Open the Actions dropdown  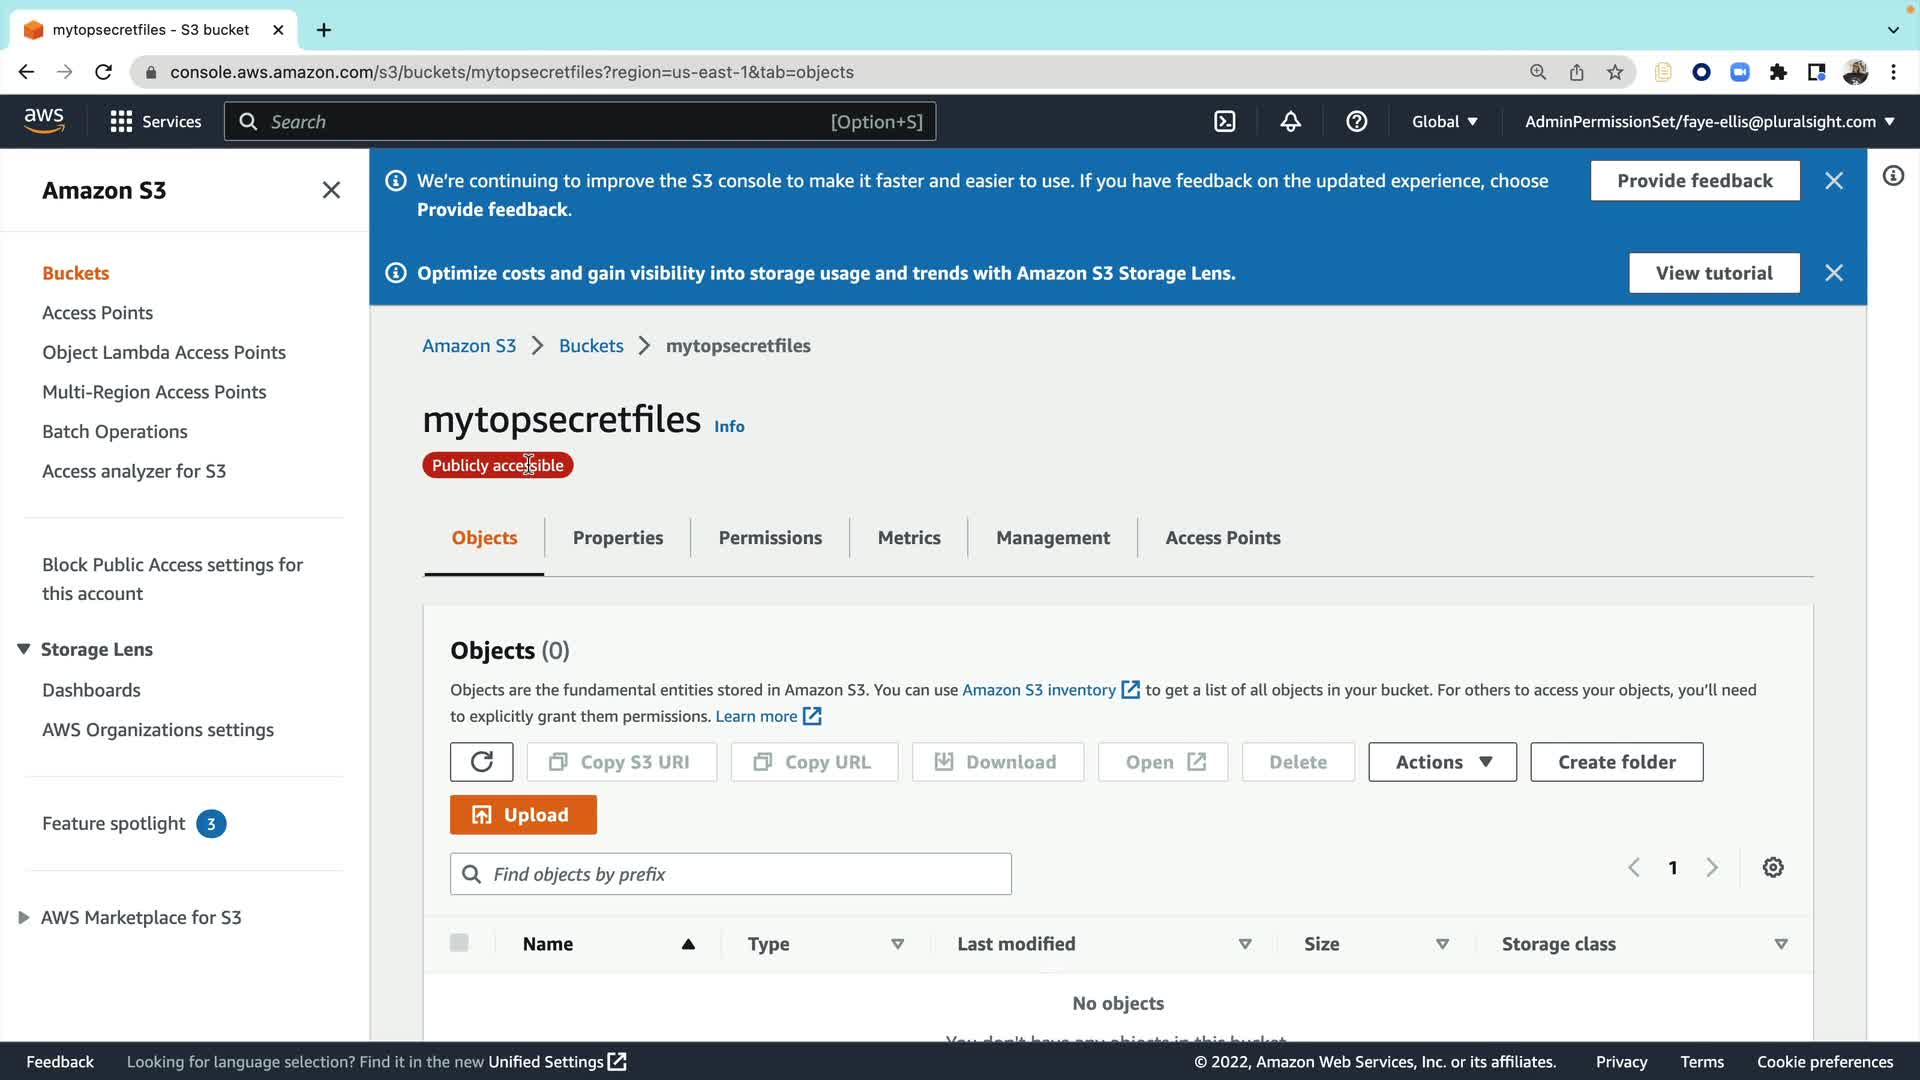1442,762
